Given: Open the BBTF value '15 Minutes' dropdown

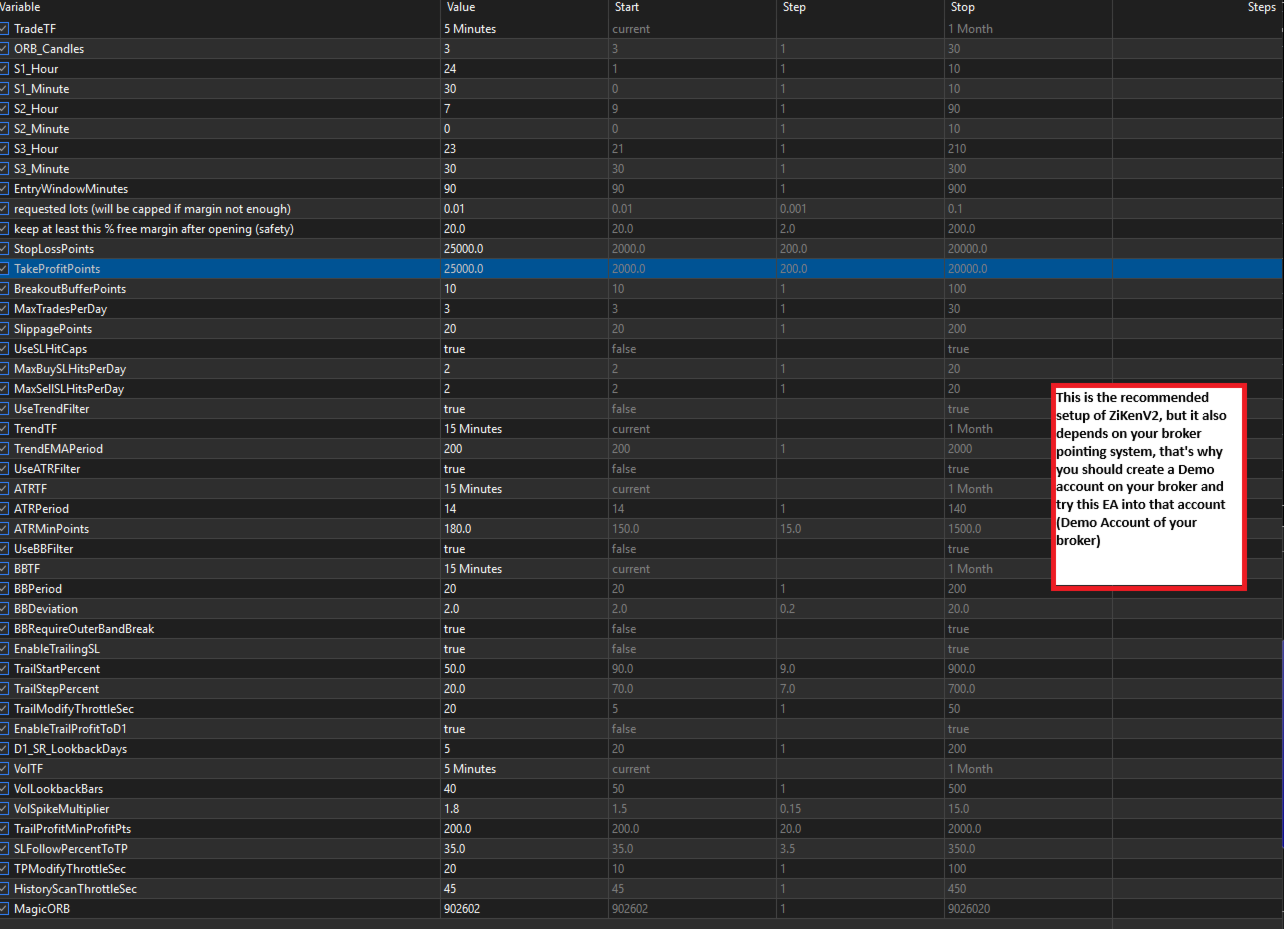Looking at the screenshot, I should (x=523, y=569).
